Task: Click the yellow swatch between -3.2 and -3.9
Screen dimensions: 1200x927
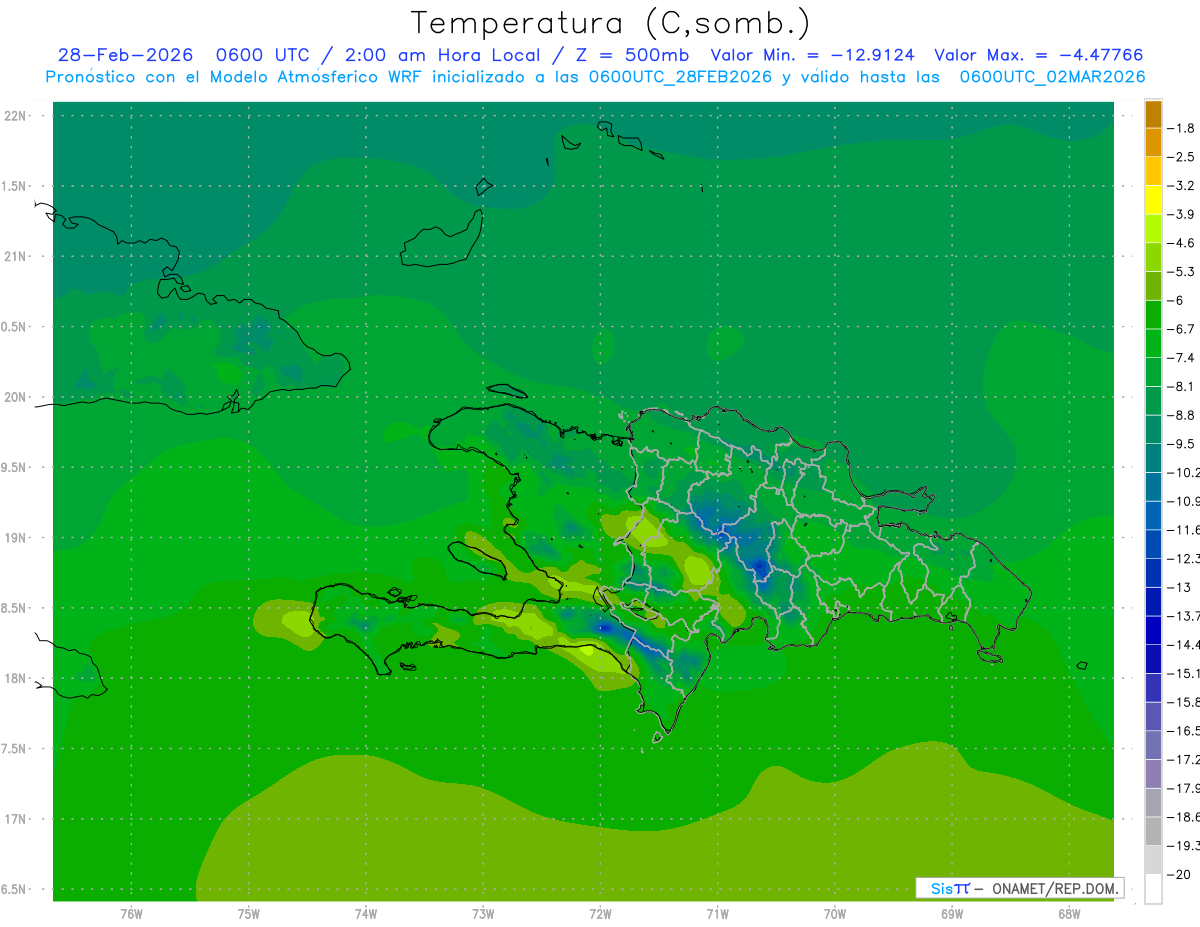Action: point(1153,200)
